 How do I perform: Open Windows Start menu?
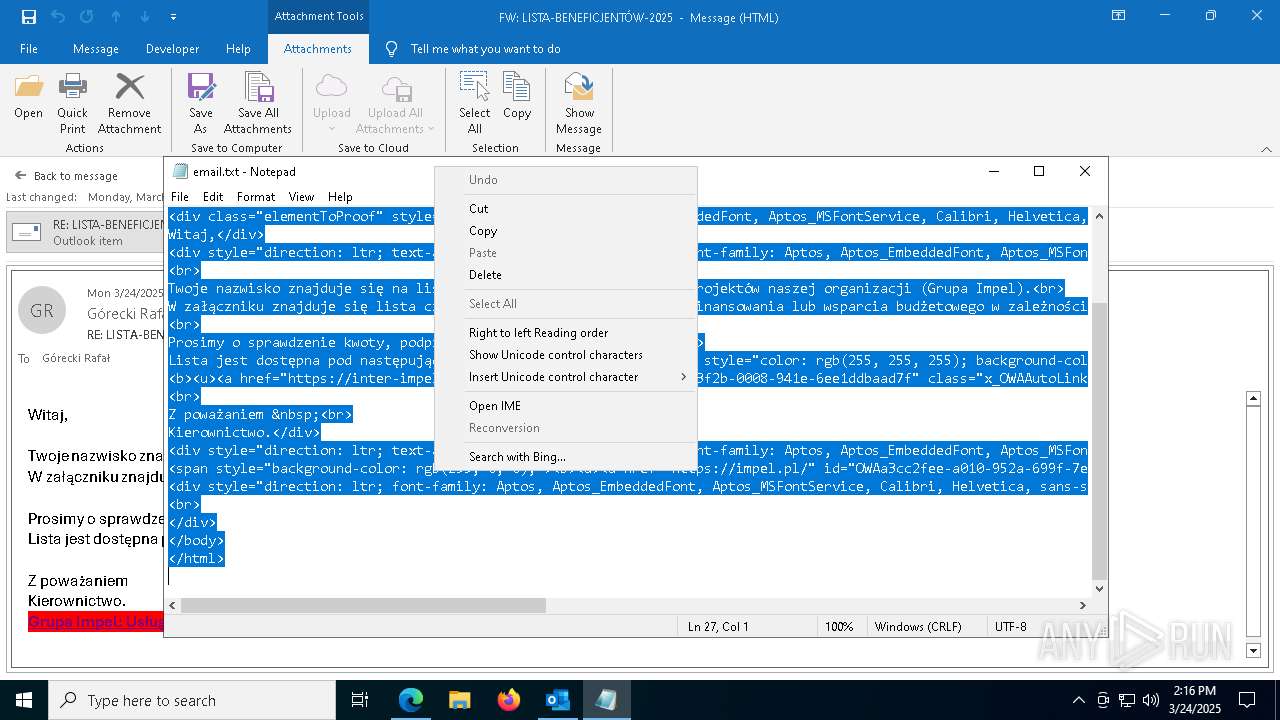[x=24, y=700]
